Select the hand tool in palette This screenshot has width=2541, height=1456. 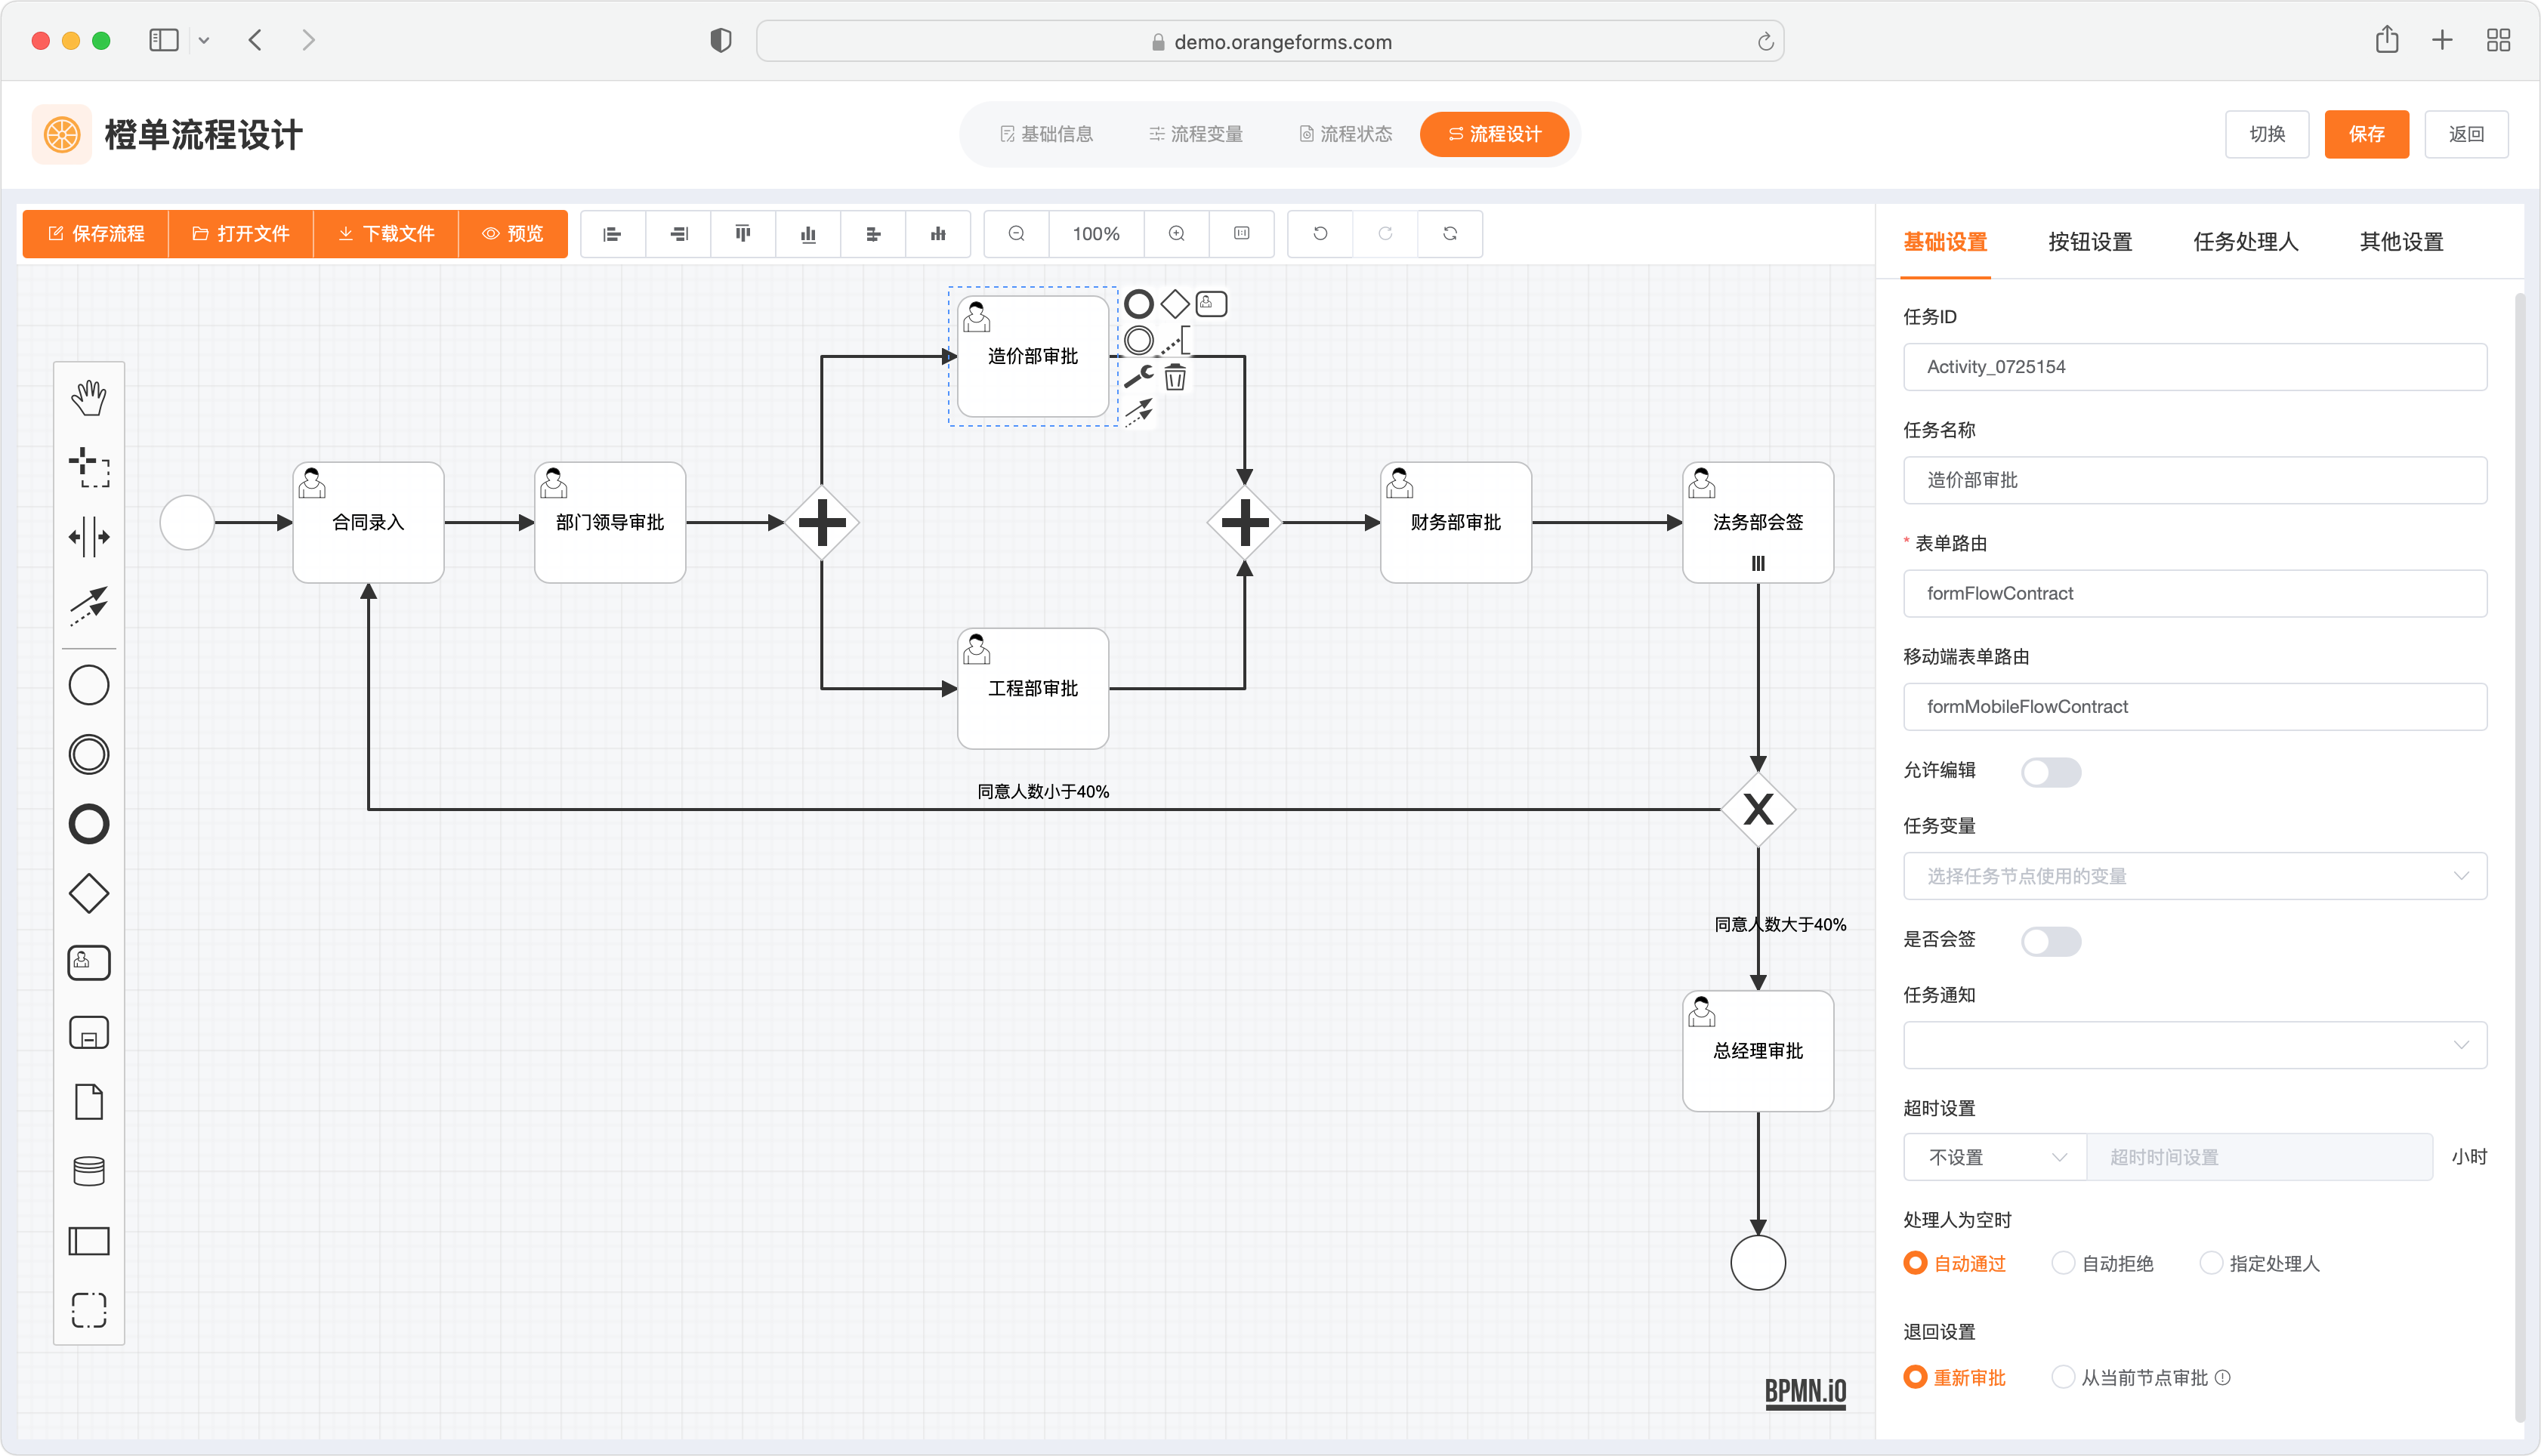pyautogui.click(x=88, y=397)
